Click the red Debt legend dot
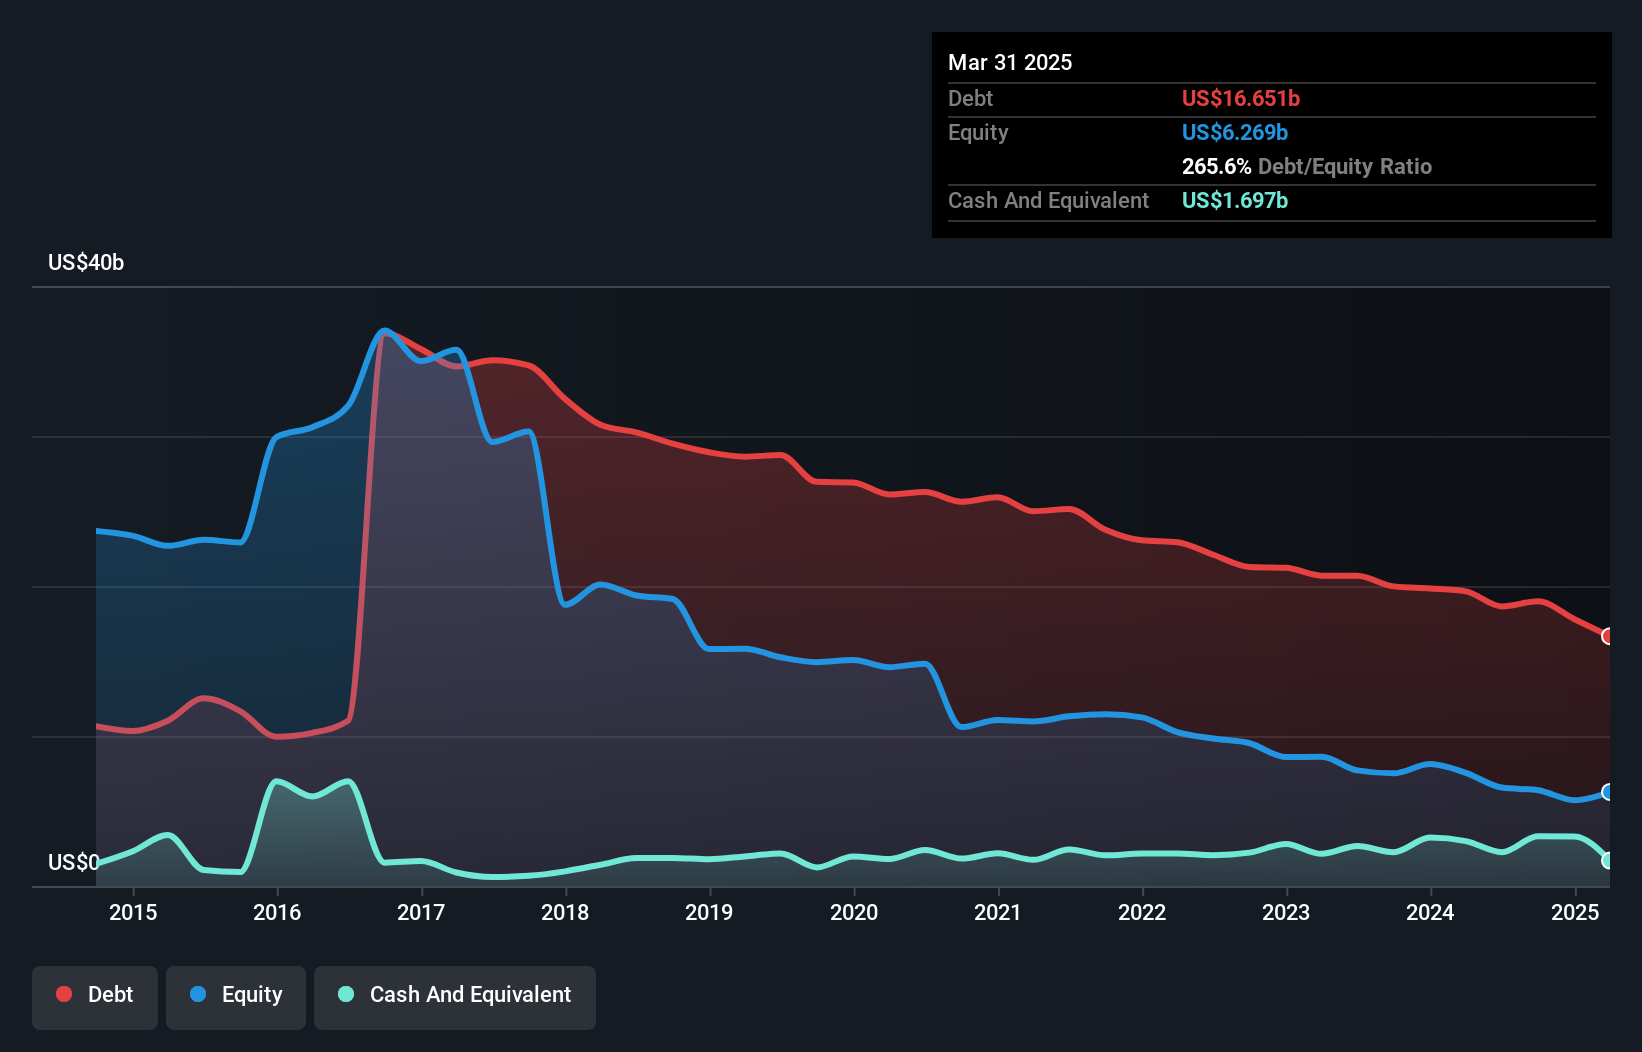The image size is (1642, 1052). pos(64,994)
